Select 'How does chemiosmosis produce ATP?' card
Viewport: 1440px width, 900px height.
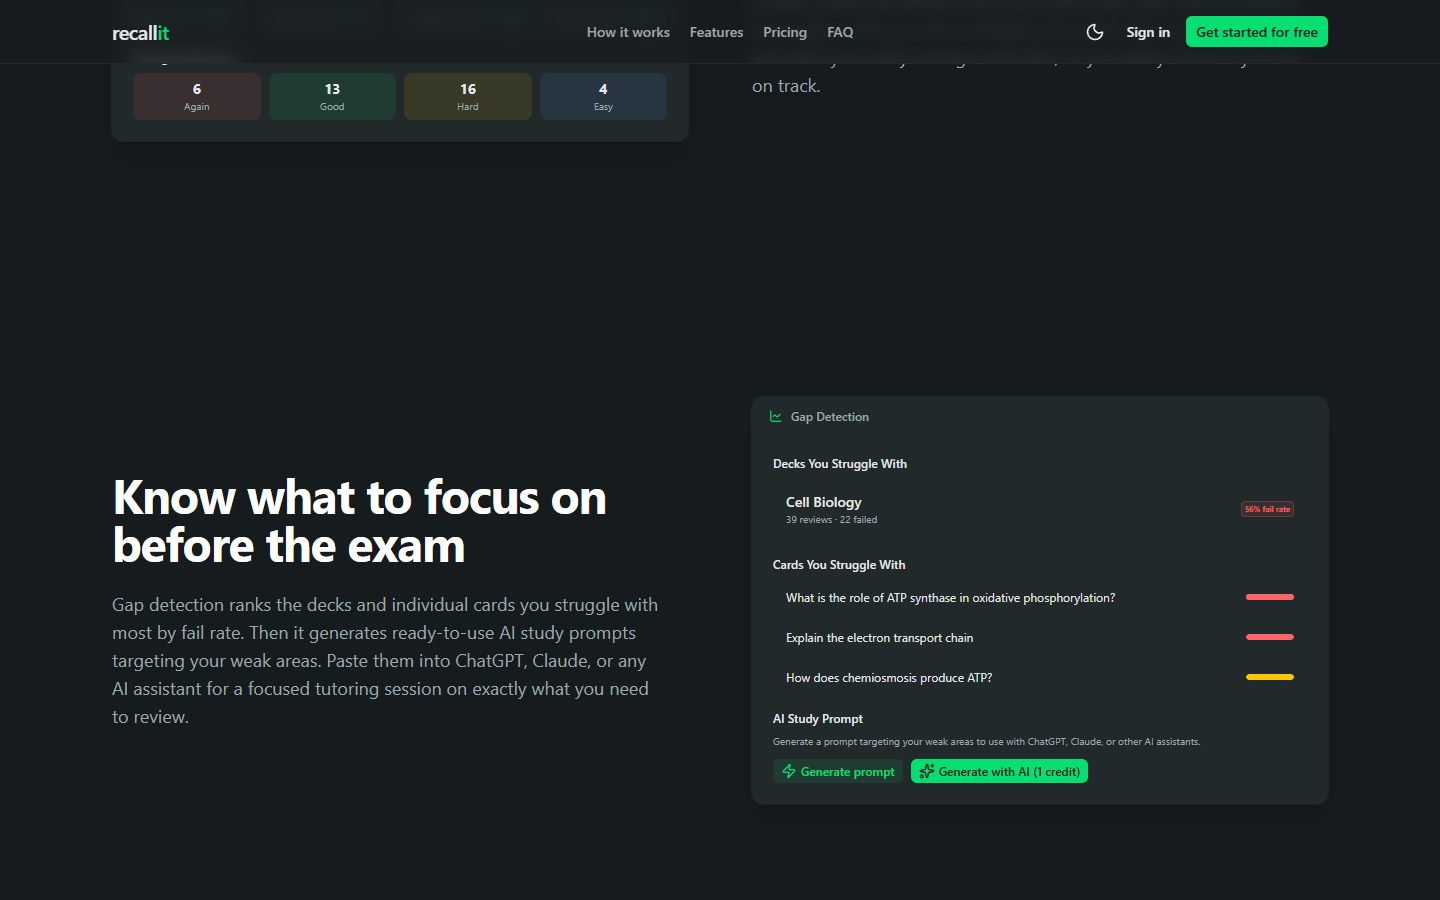coord(1040,678)
